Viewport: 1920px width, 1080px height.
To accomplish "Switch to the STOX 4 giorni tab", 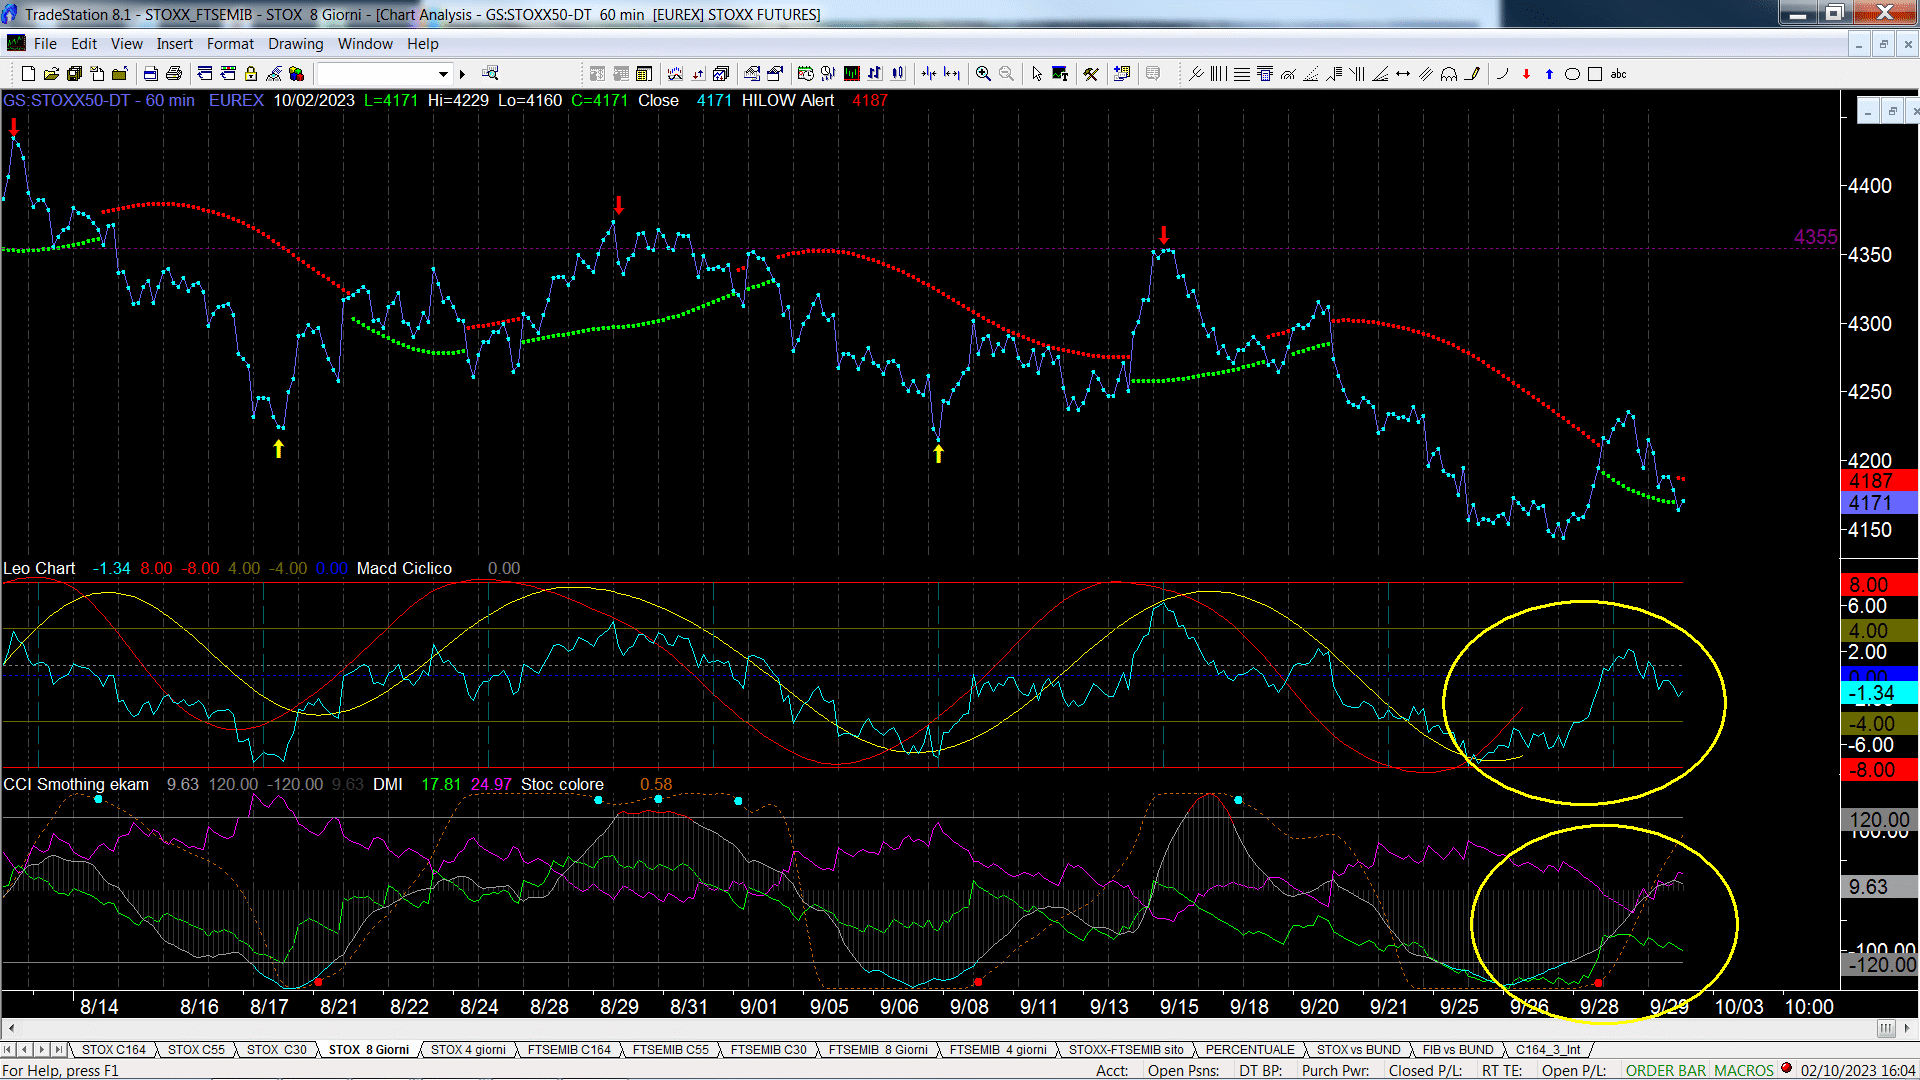I will point(468,1050).
